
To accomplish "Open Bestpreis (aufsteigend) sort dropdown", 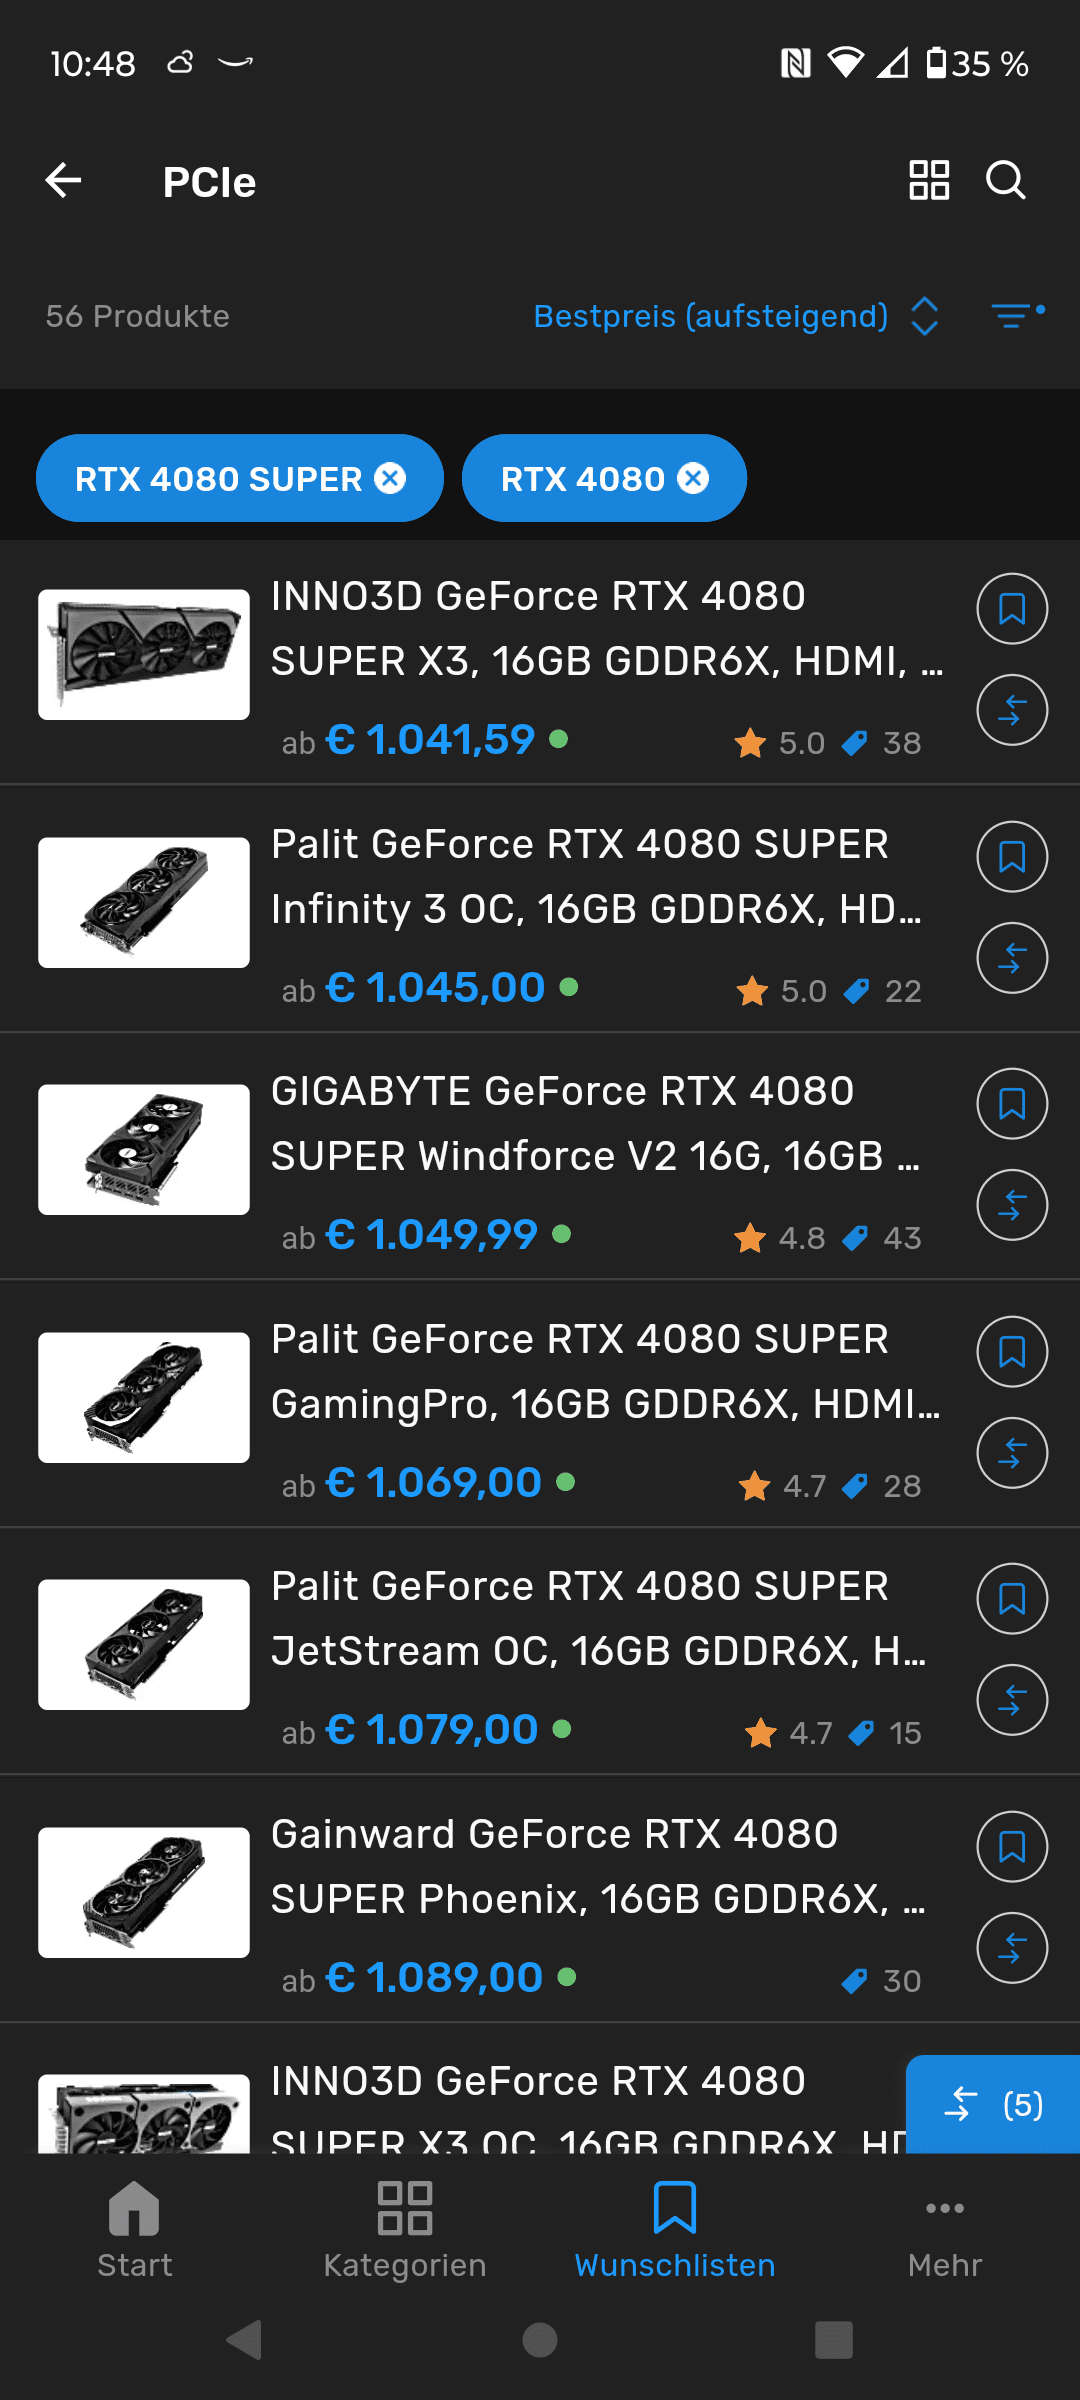I will (710, 316).
